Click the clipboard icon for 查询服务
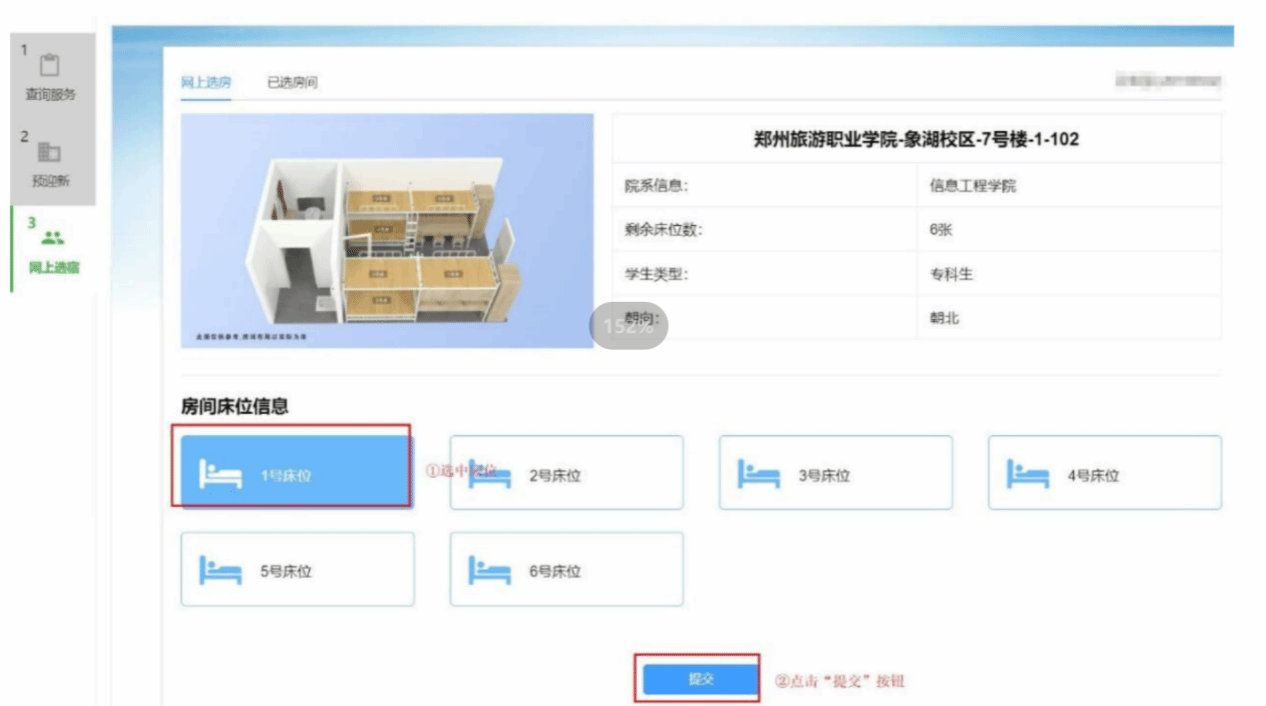1266x706 pixels. pyautogui.click(x=50, y=66)
